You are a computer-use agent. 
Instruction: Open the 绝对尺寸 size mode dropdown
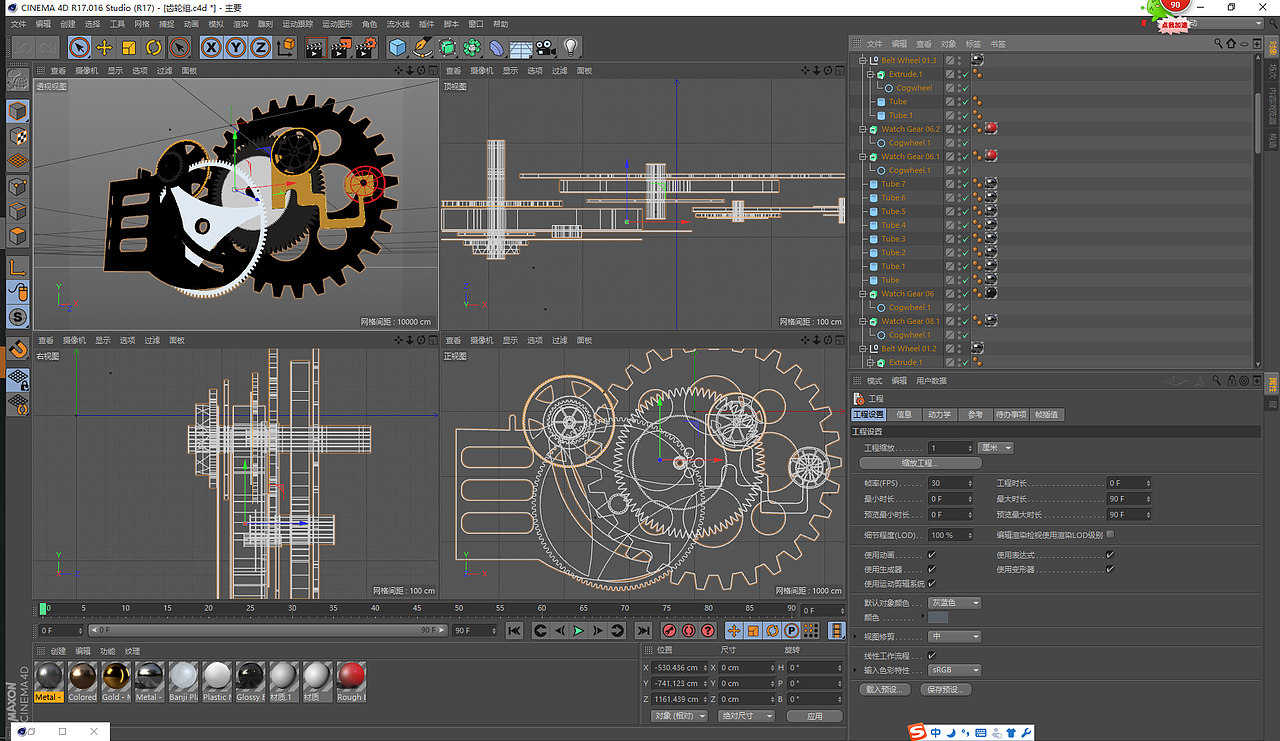pyautogui.click(x=748, y=716)
